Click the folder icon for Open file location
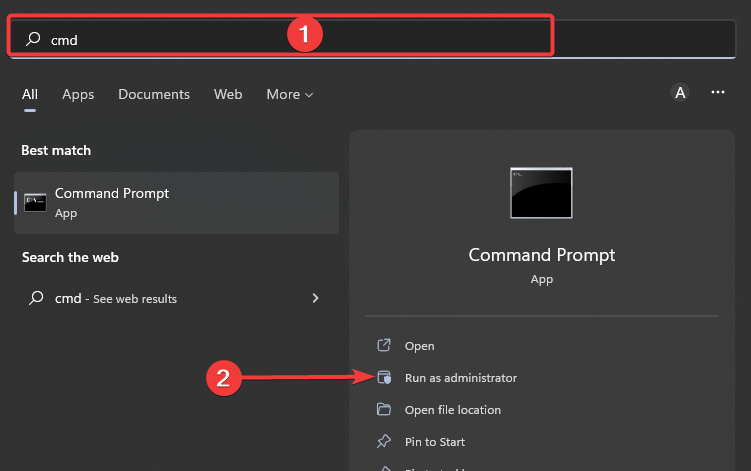This screenshot has height=471, width=751. [x=384, y=409]
